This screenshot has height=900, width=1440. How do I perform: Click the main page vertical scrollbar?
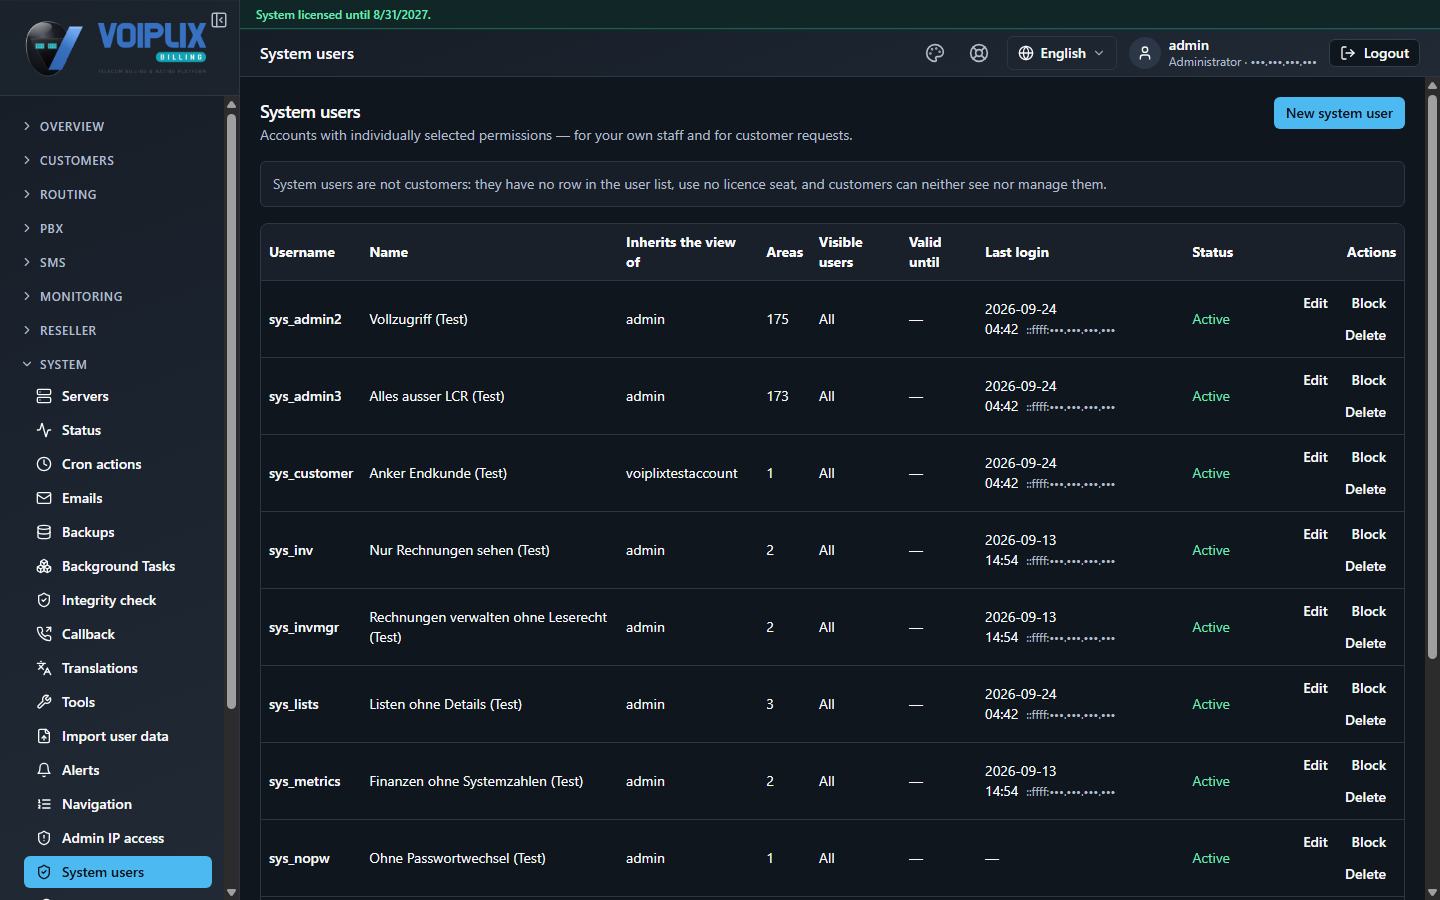(x=1432, y=378)
